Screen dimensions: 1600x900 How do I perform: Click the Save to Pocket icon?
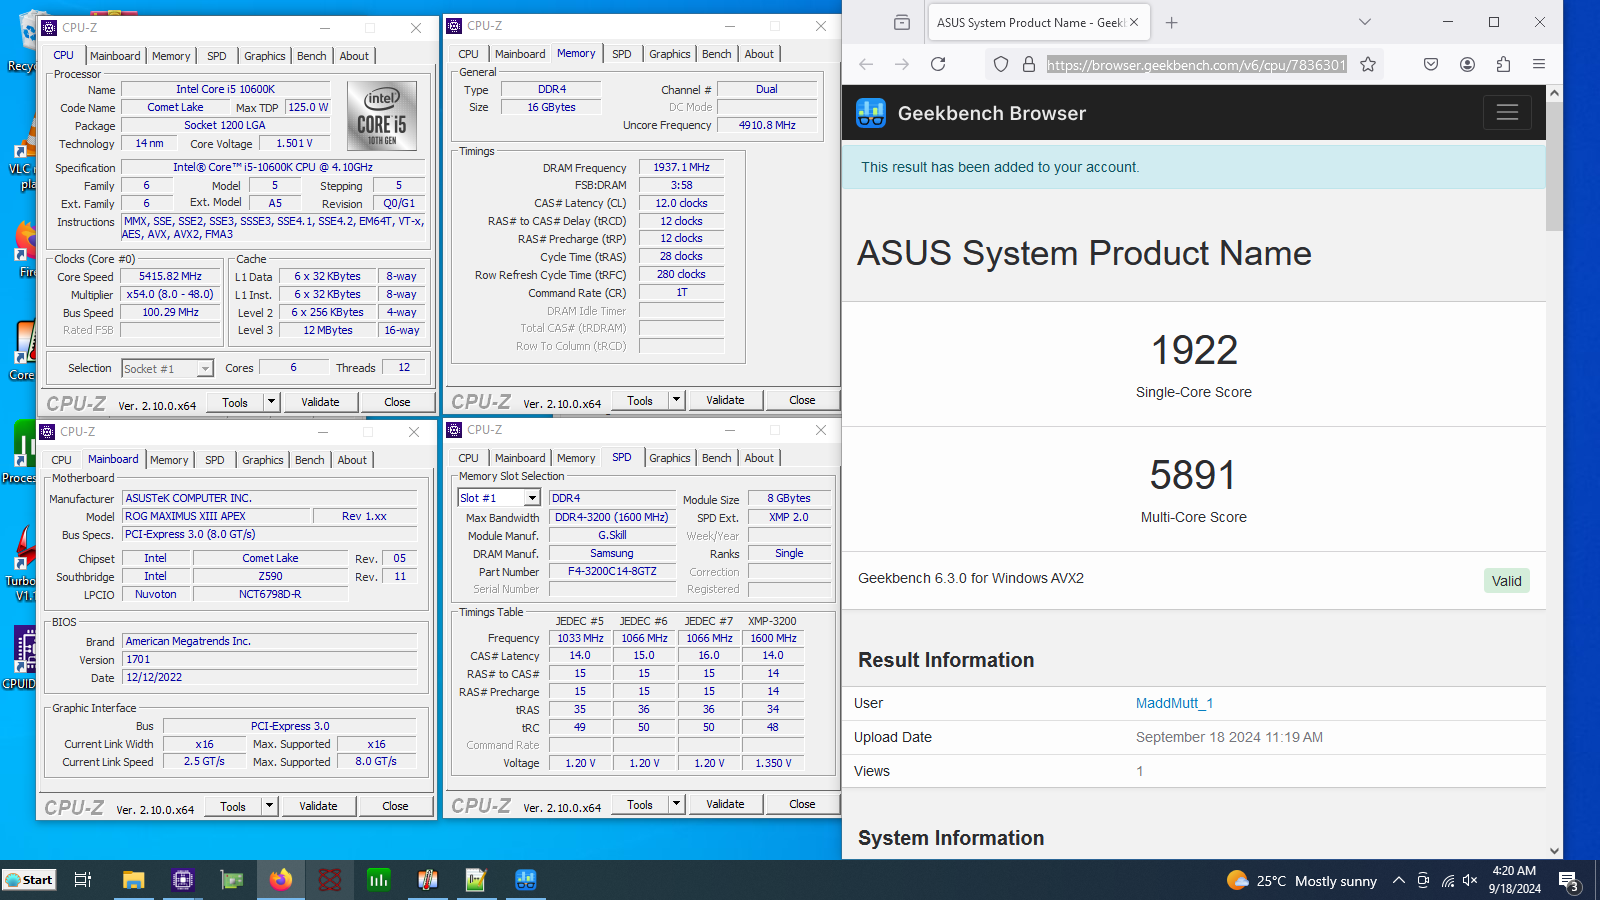1431,64
